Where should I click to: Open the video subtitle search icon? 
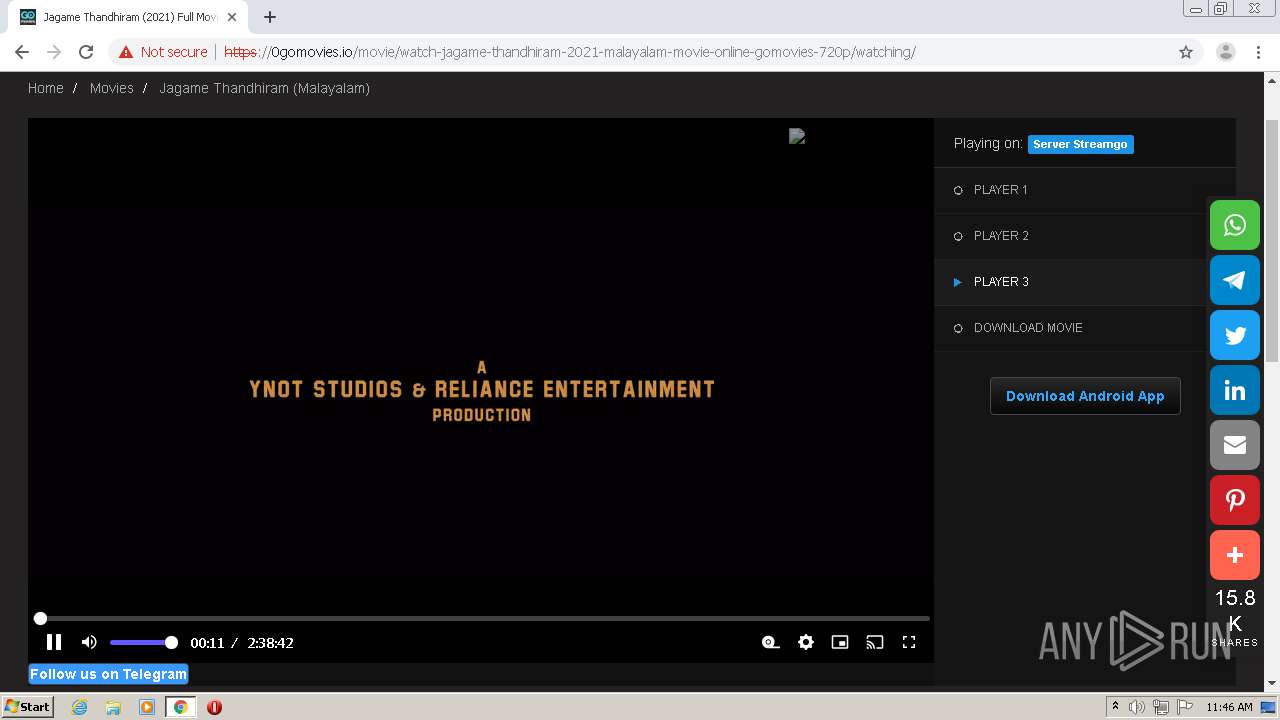click(x=770, y=642)
